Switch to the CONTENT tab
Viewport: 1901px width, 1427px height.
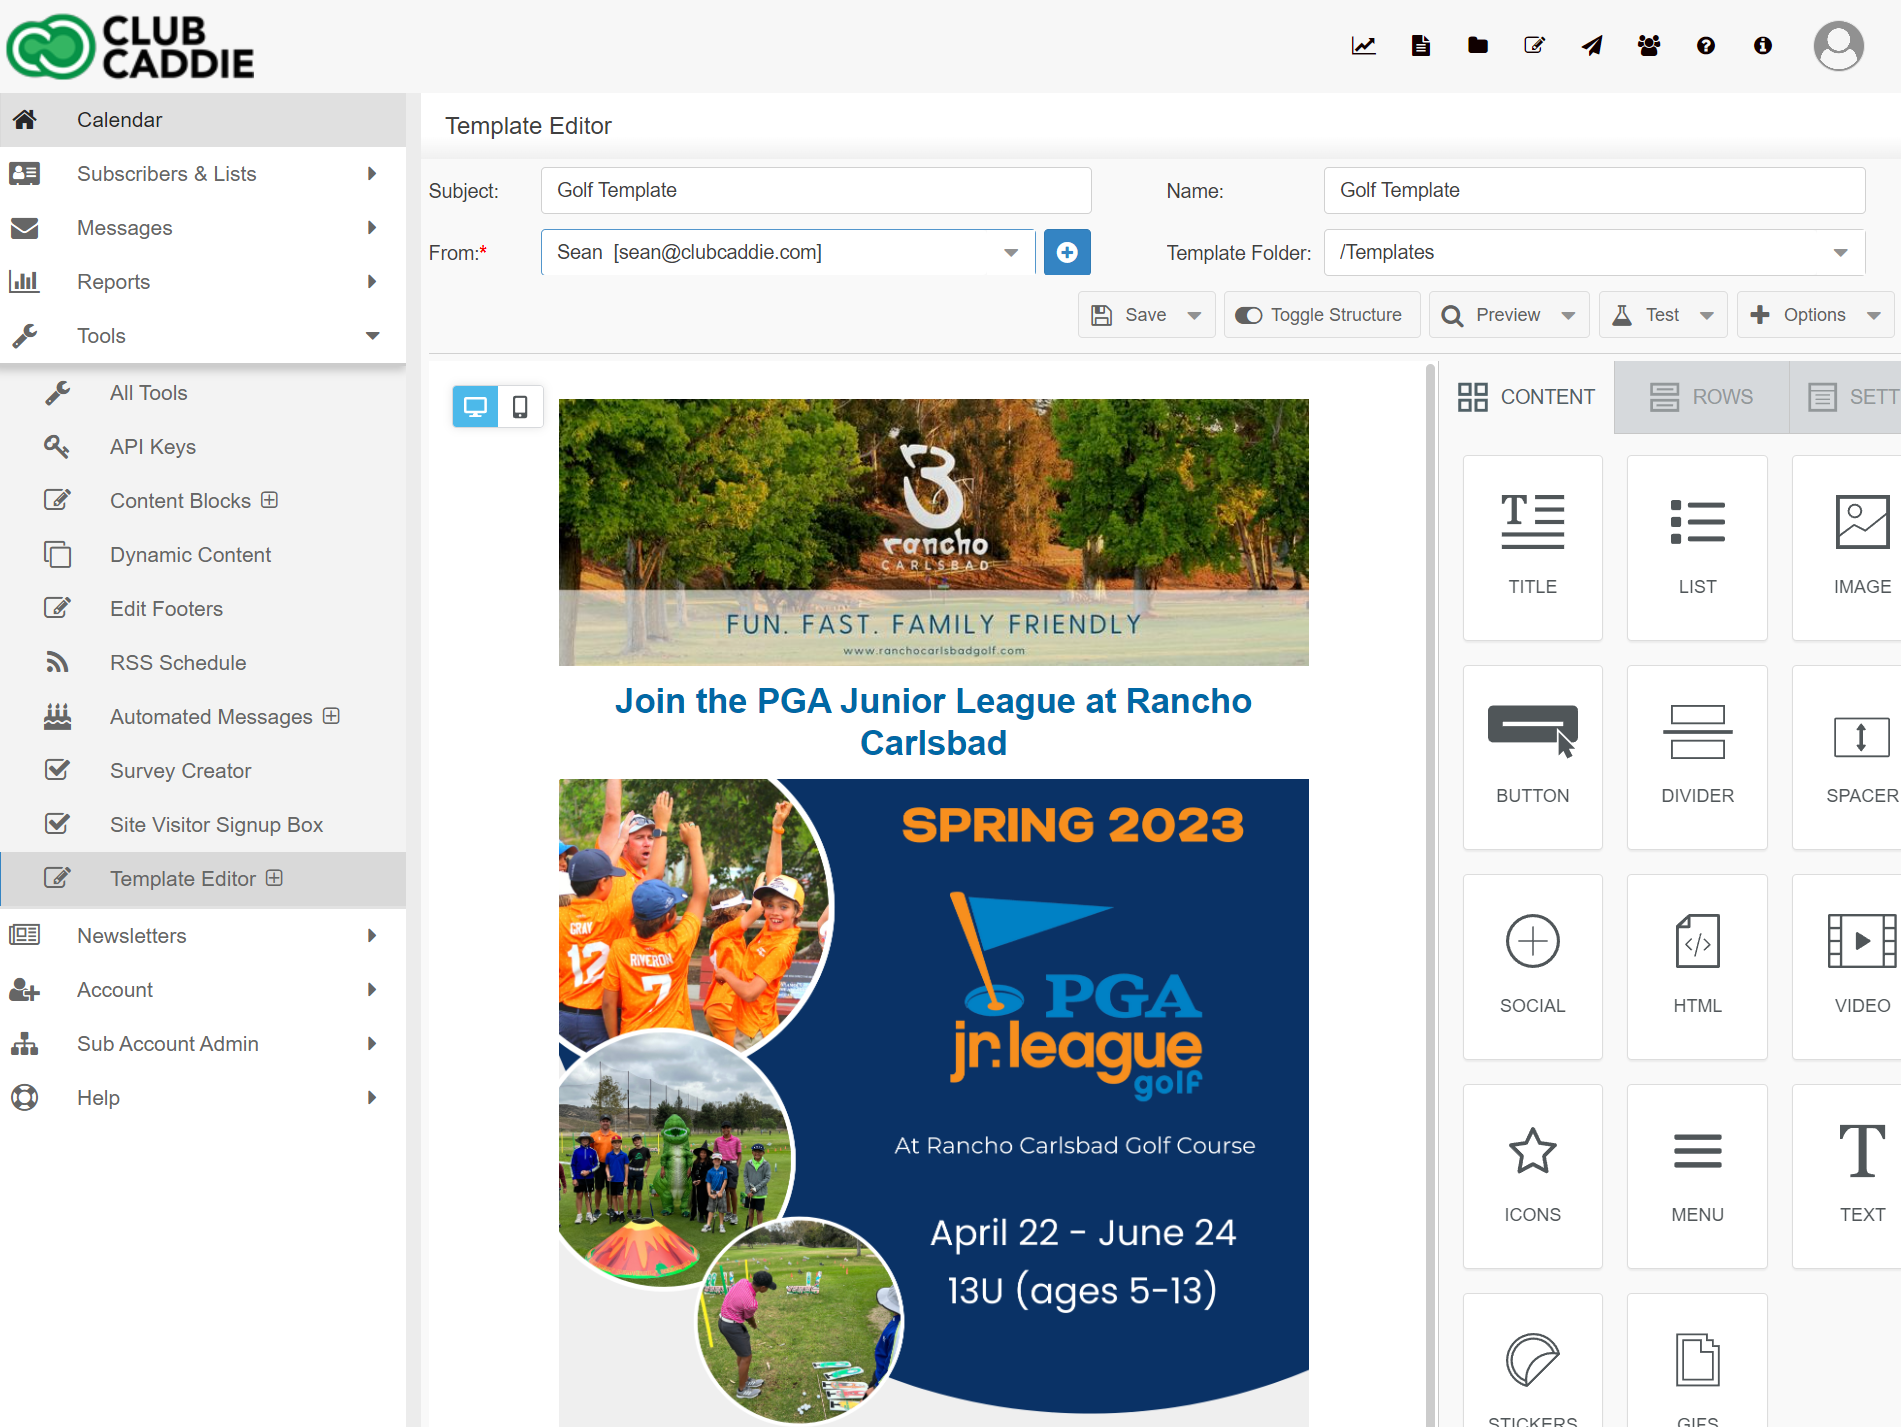click(x=1526, y=397)
